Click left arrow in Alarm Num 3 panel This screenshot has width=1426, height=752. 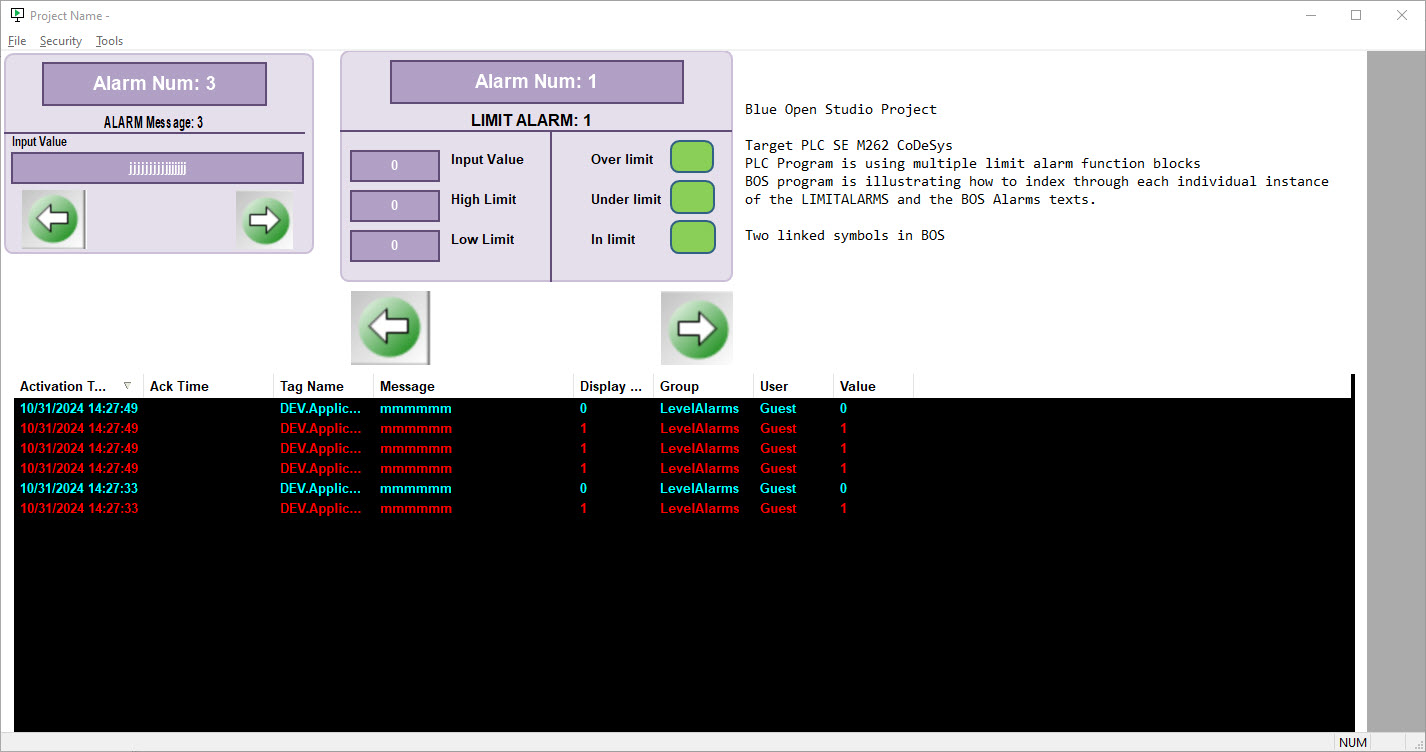[x=53, y=220]
